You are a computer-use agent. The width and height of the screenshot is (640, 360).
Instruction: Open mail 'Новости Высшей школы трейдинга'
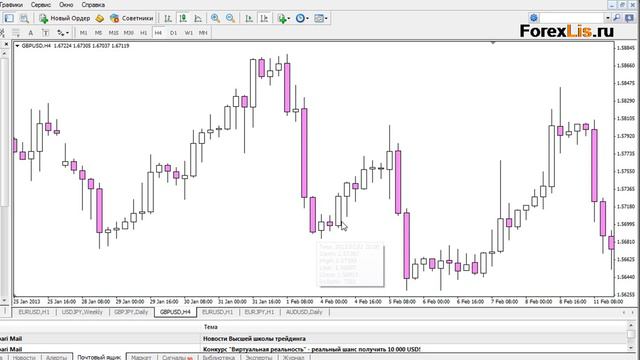click(254, 338)
